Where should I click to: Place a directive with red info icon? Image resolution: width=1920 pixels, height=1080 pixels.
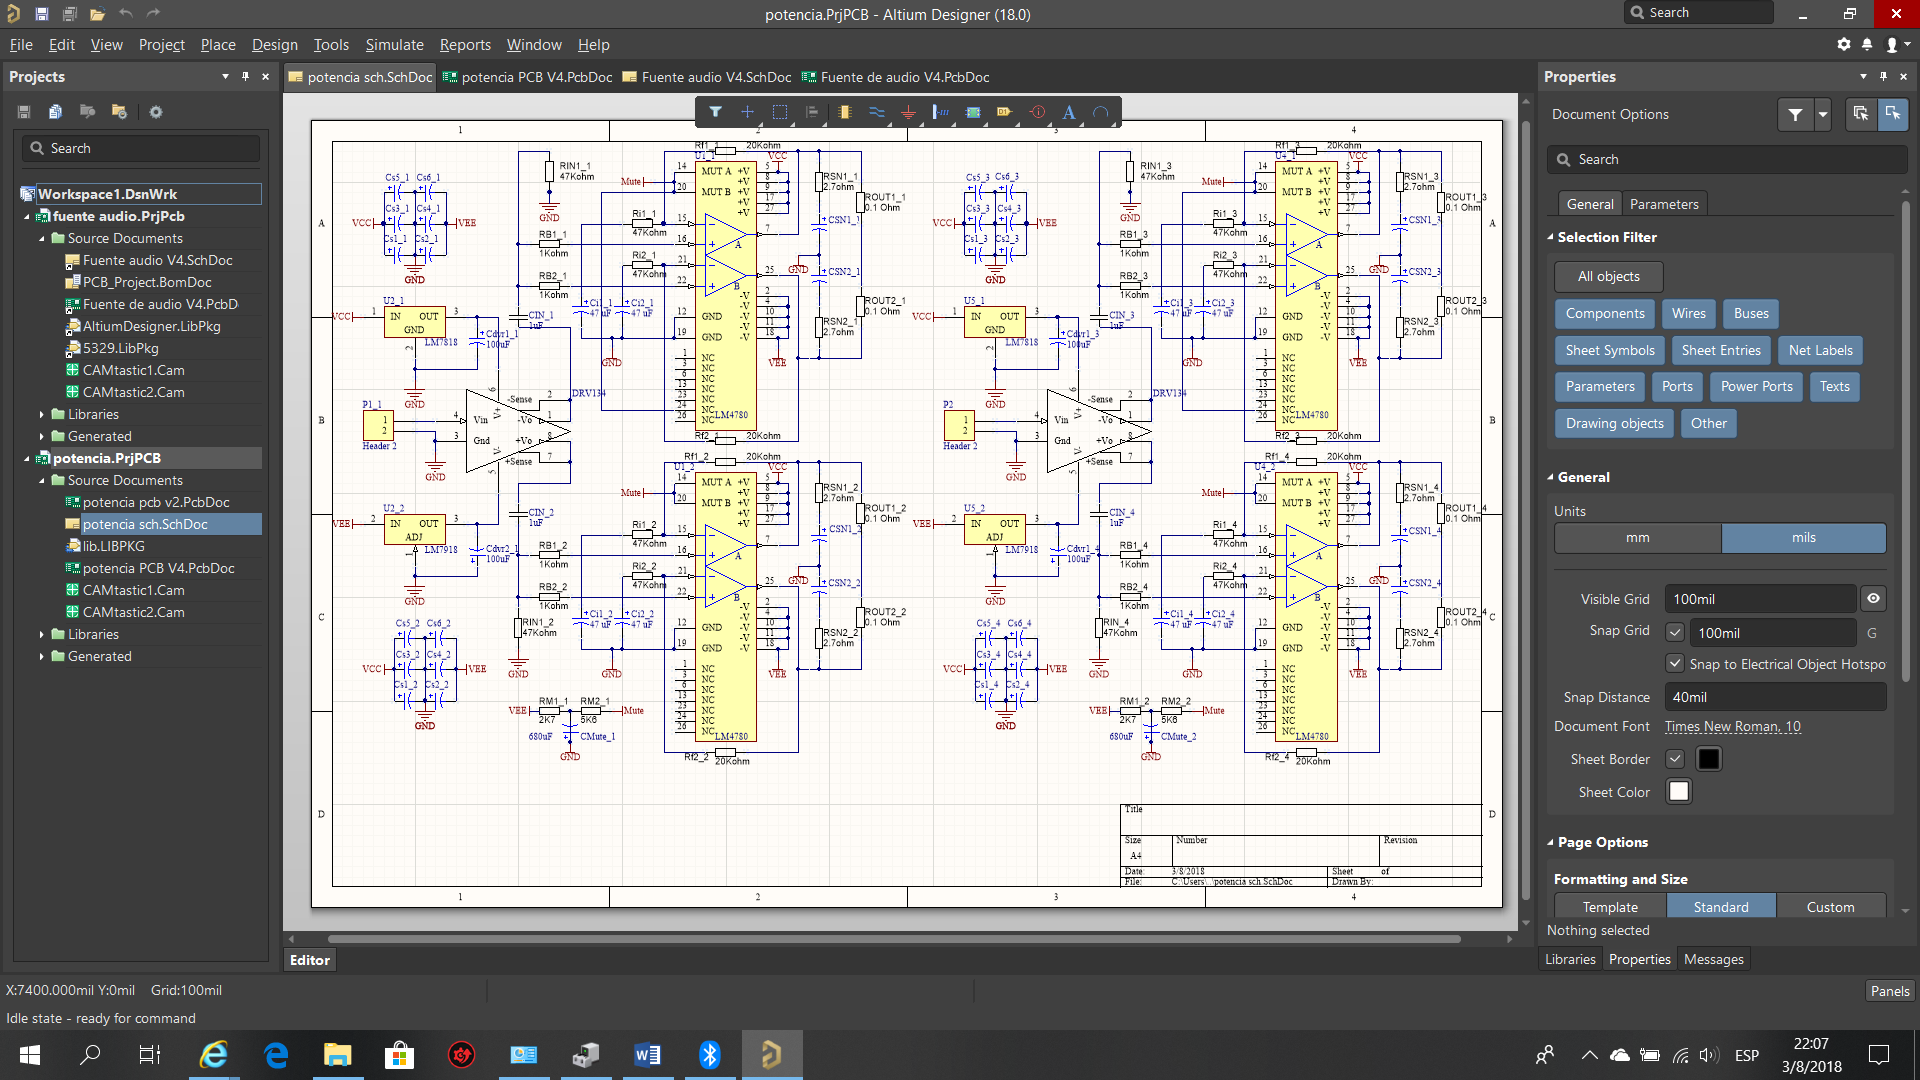pyautogui.click(x=1037, y=112)
